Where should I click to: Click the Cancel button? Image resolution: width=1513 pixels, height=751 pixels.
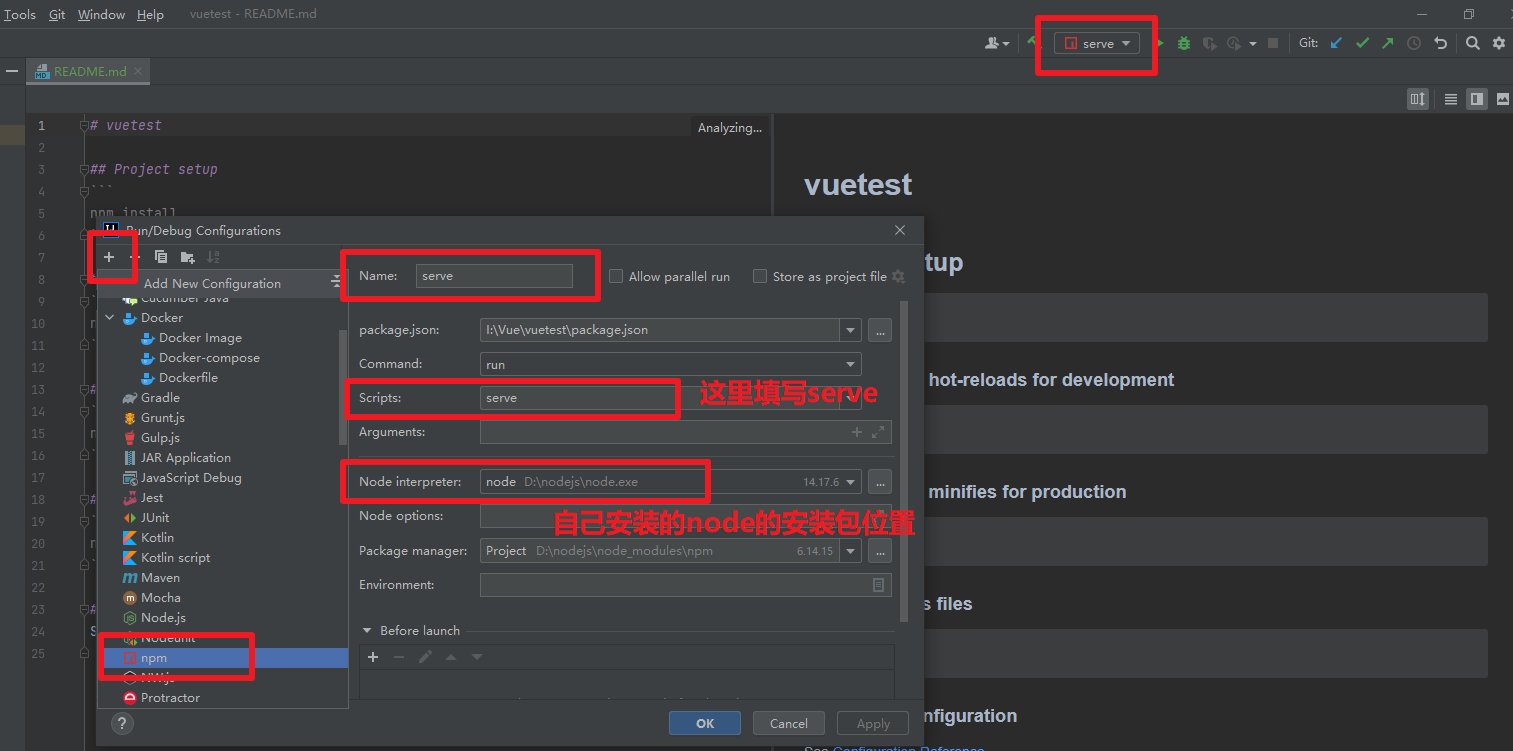coord(788,723)
